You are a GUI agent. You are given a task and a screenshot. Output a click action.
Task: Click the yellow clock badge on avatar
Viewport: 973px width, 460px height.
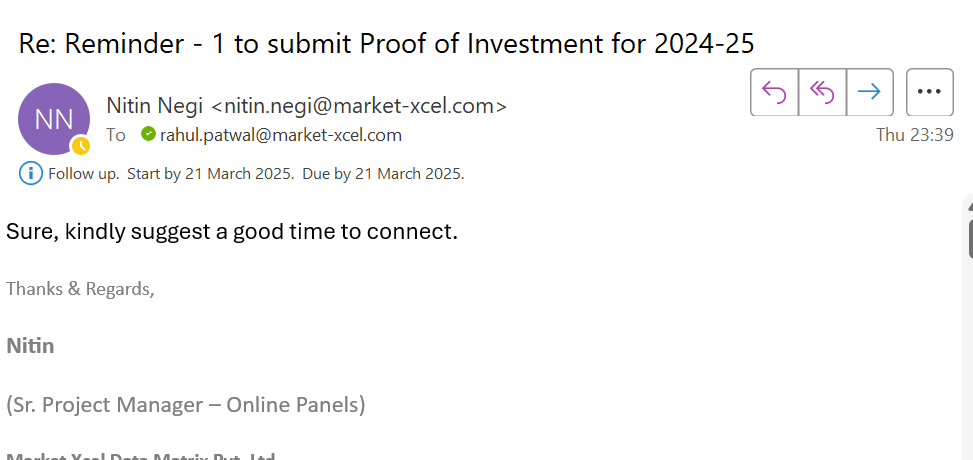pyautogui.click(x=81, y=147)
